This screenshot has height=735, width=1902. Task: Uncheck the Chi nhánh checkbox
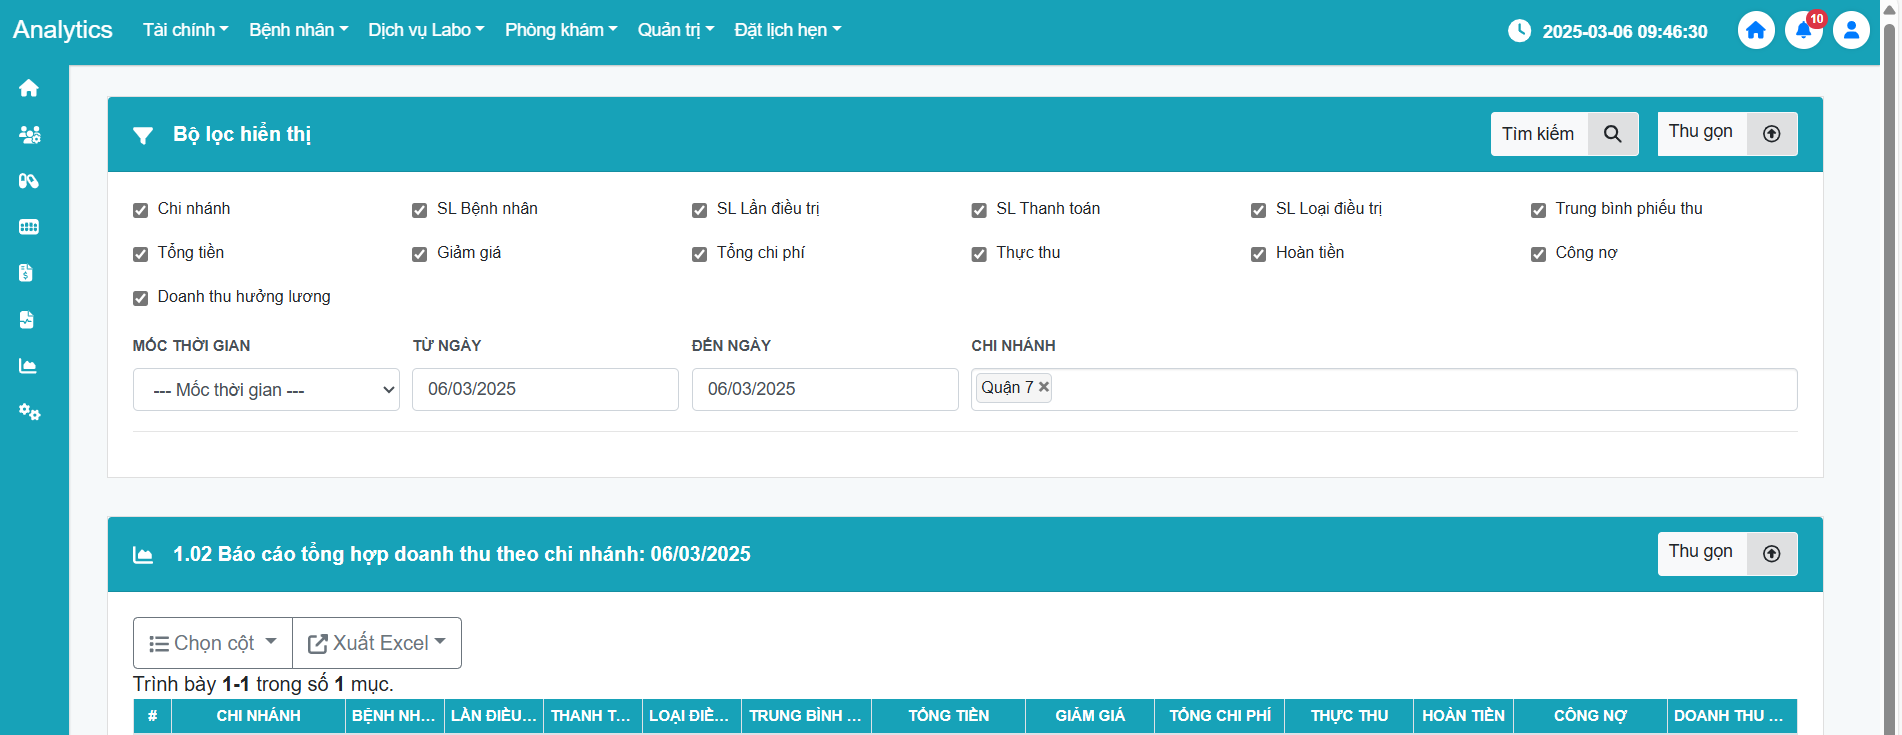[141, 210]
